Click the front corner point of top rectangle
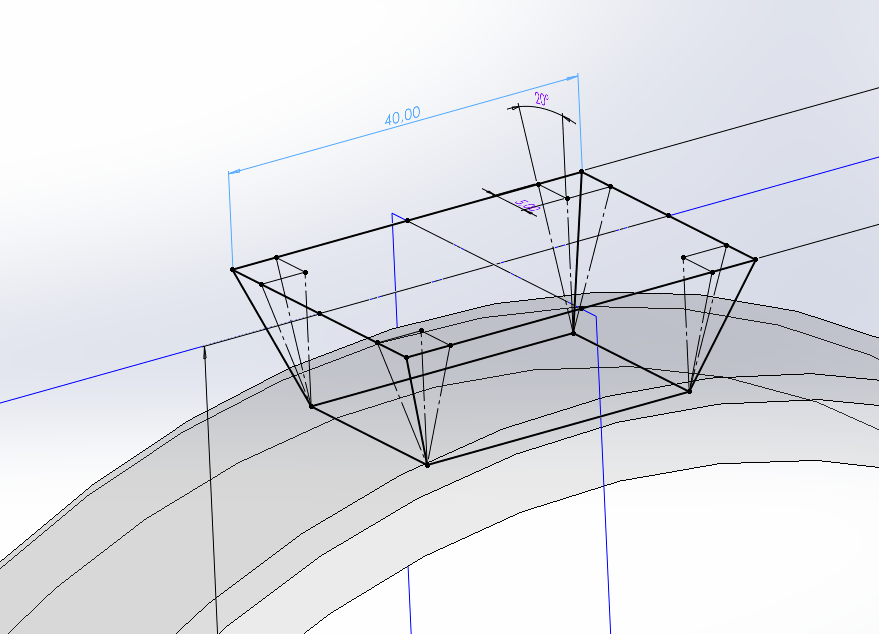Image resolution: width=879 pixels, height=634 pixels. click(x=407, y=355)
